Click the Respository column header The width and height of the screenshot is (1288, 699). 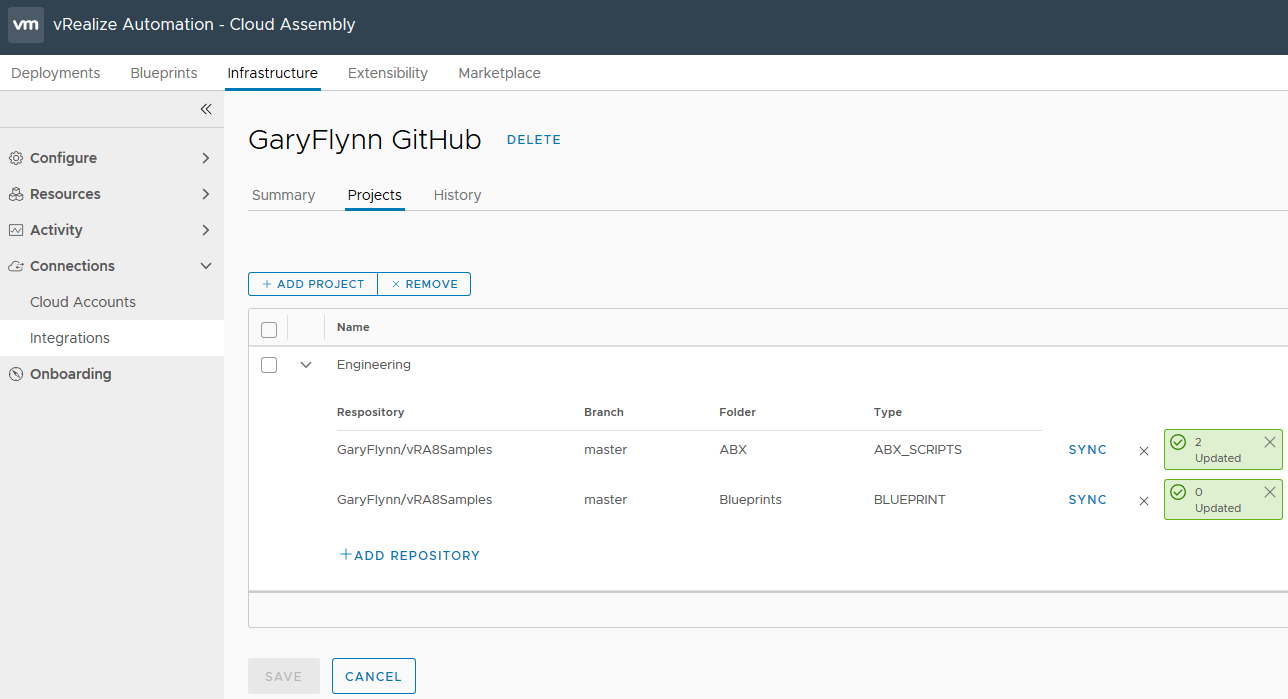pyautogui.click(x=371, y=412)
